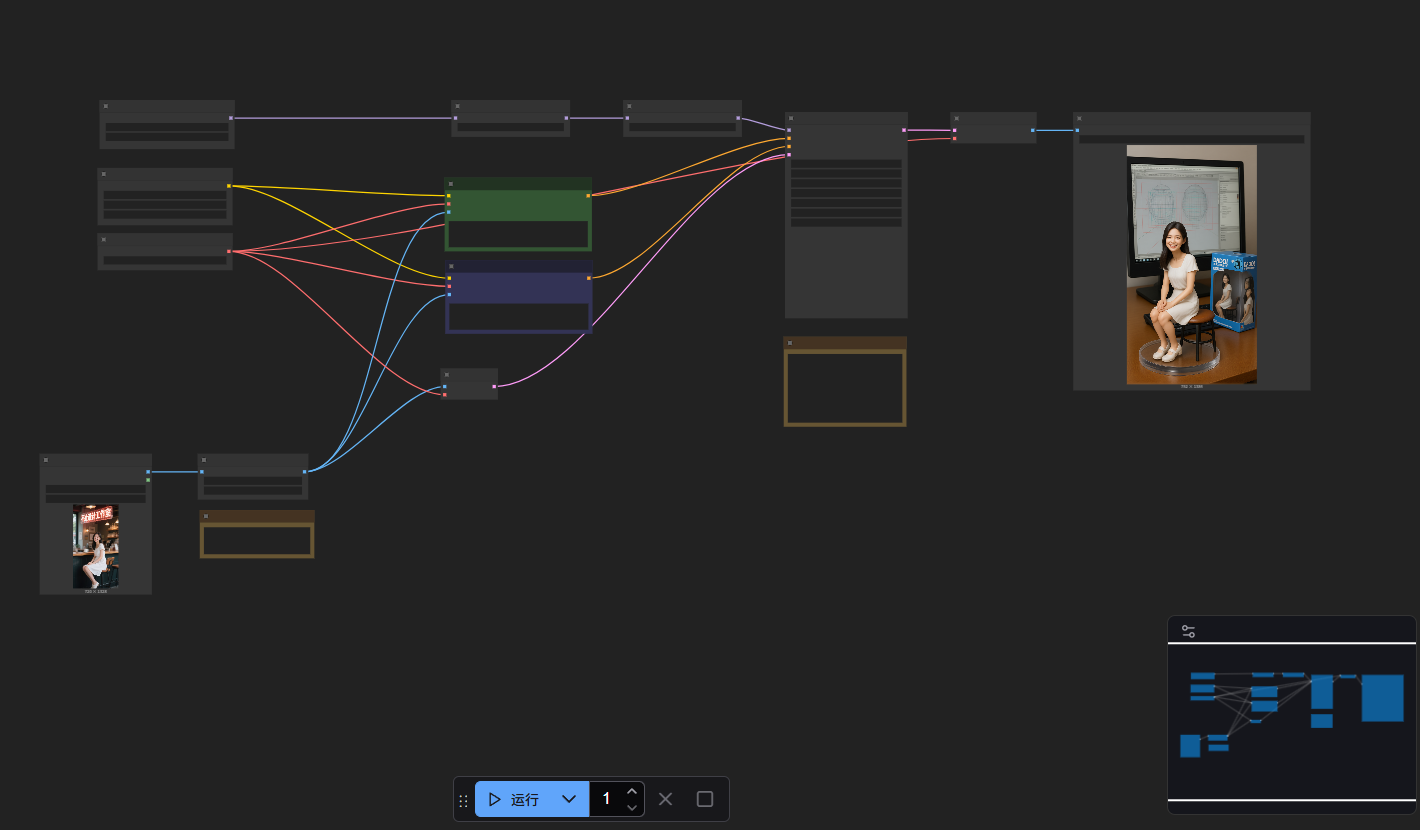Click the input photo thumbnail of woman

click(95, 546)
